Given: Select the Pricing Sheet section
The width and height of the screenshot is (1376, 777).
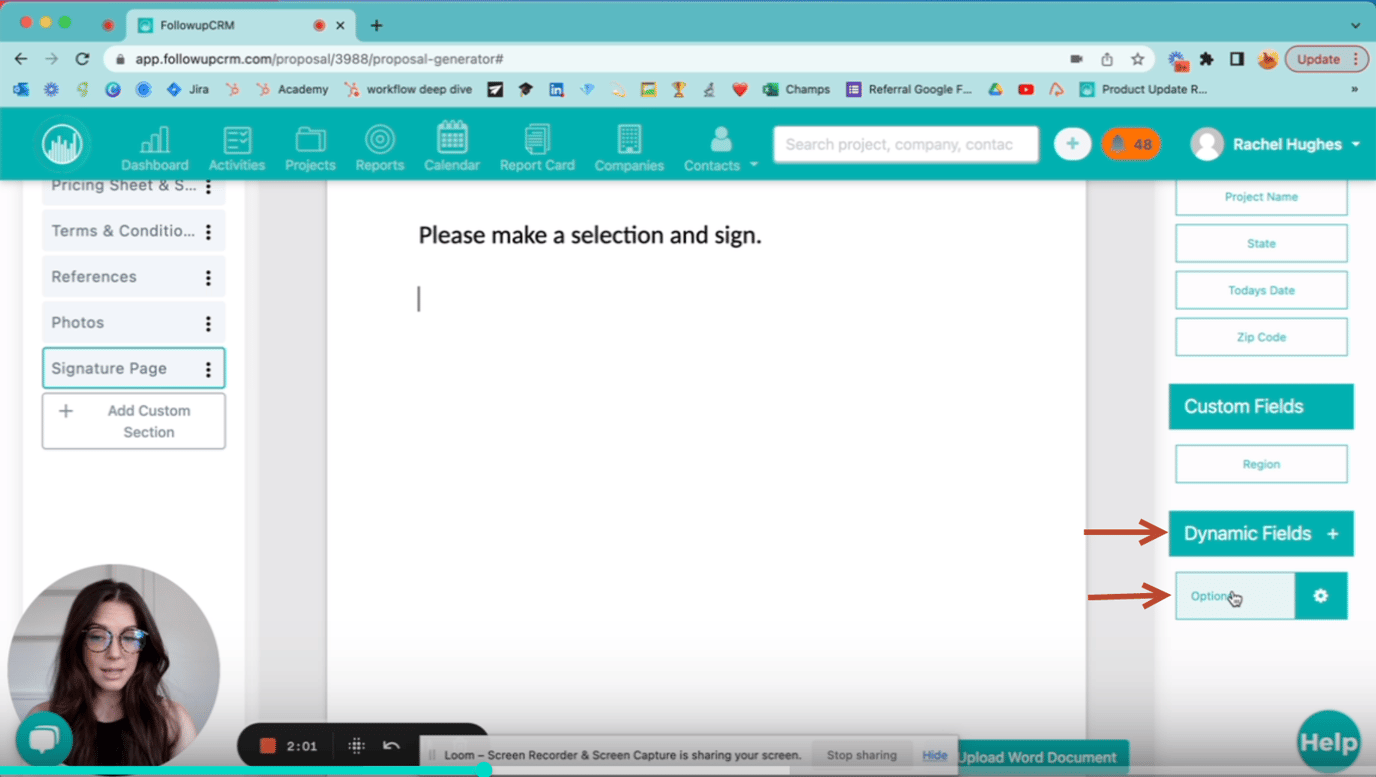Looking at the screenshot, I should pos(123,187).
